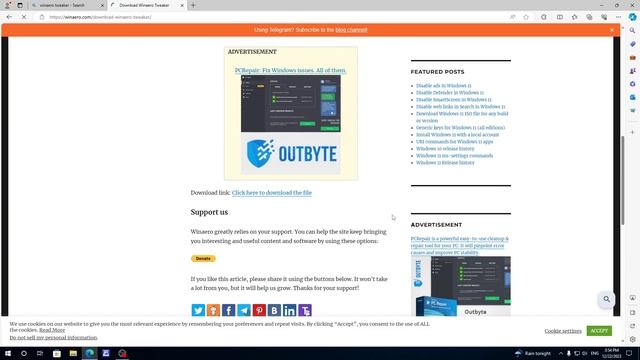Open File Explorer from taskbar
The image size is (640, 360).
click(73, 353)
